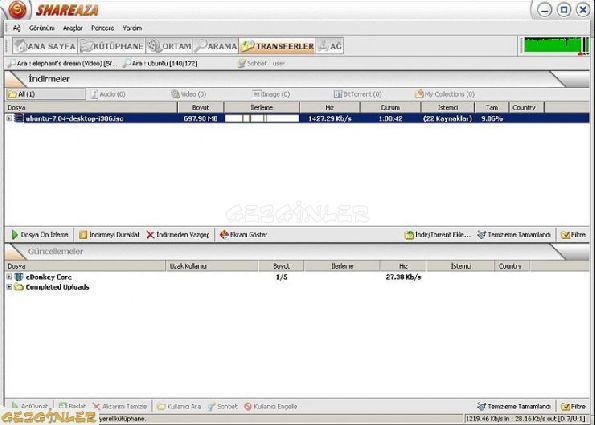Click the Shareaza logo icon in the title bar
This screenshot has width=595, height=425.
(x=17, y=9)
